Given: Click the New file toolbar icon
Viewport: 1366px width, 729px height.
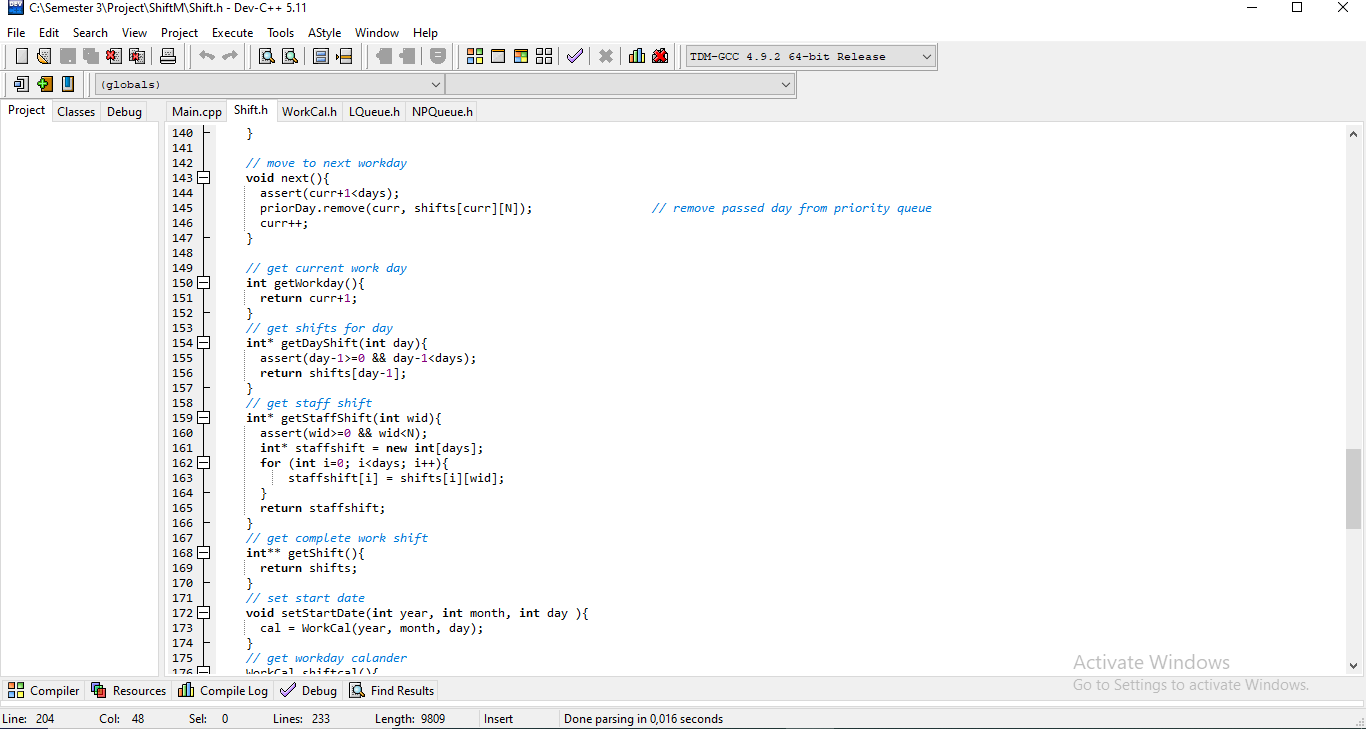Looking at the screenshot, I should (x=21, y=56).
